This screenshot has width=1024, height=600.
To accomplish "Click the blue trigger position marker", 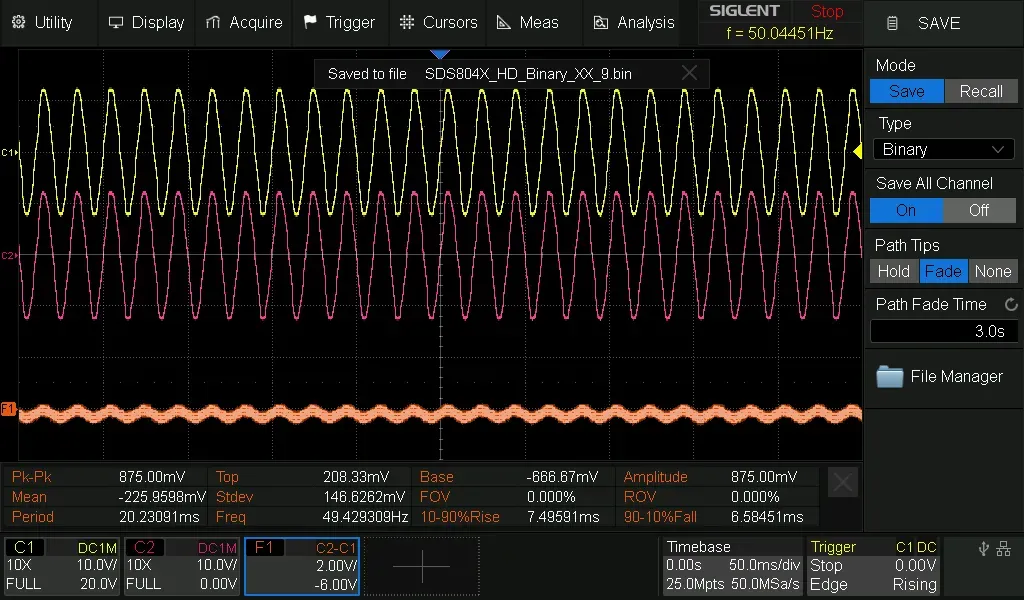I will pyautogui.click(x=439, y=53).
